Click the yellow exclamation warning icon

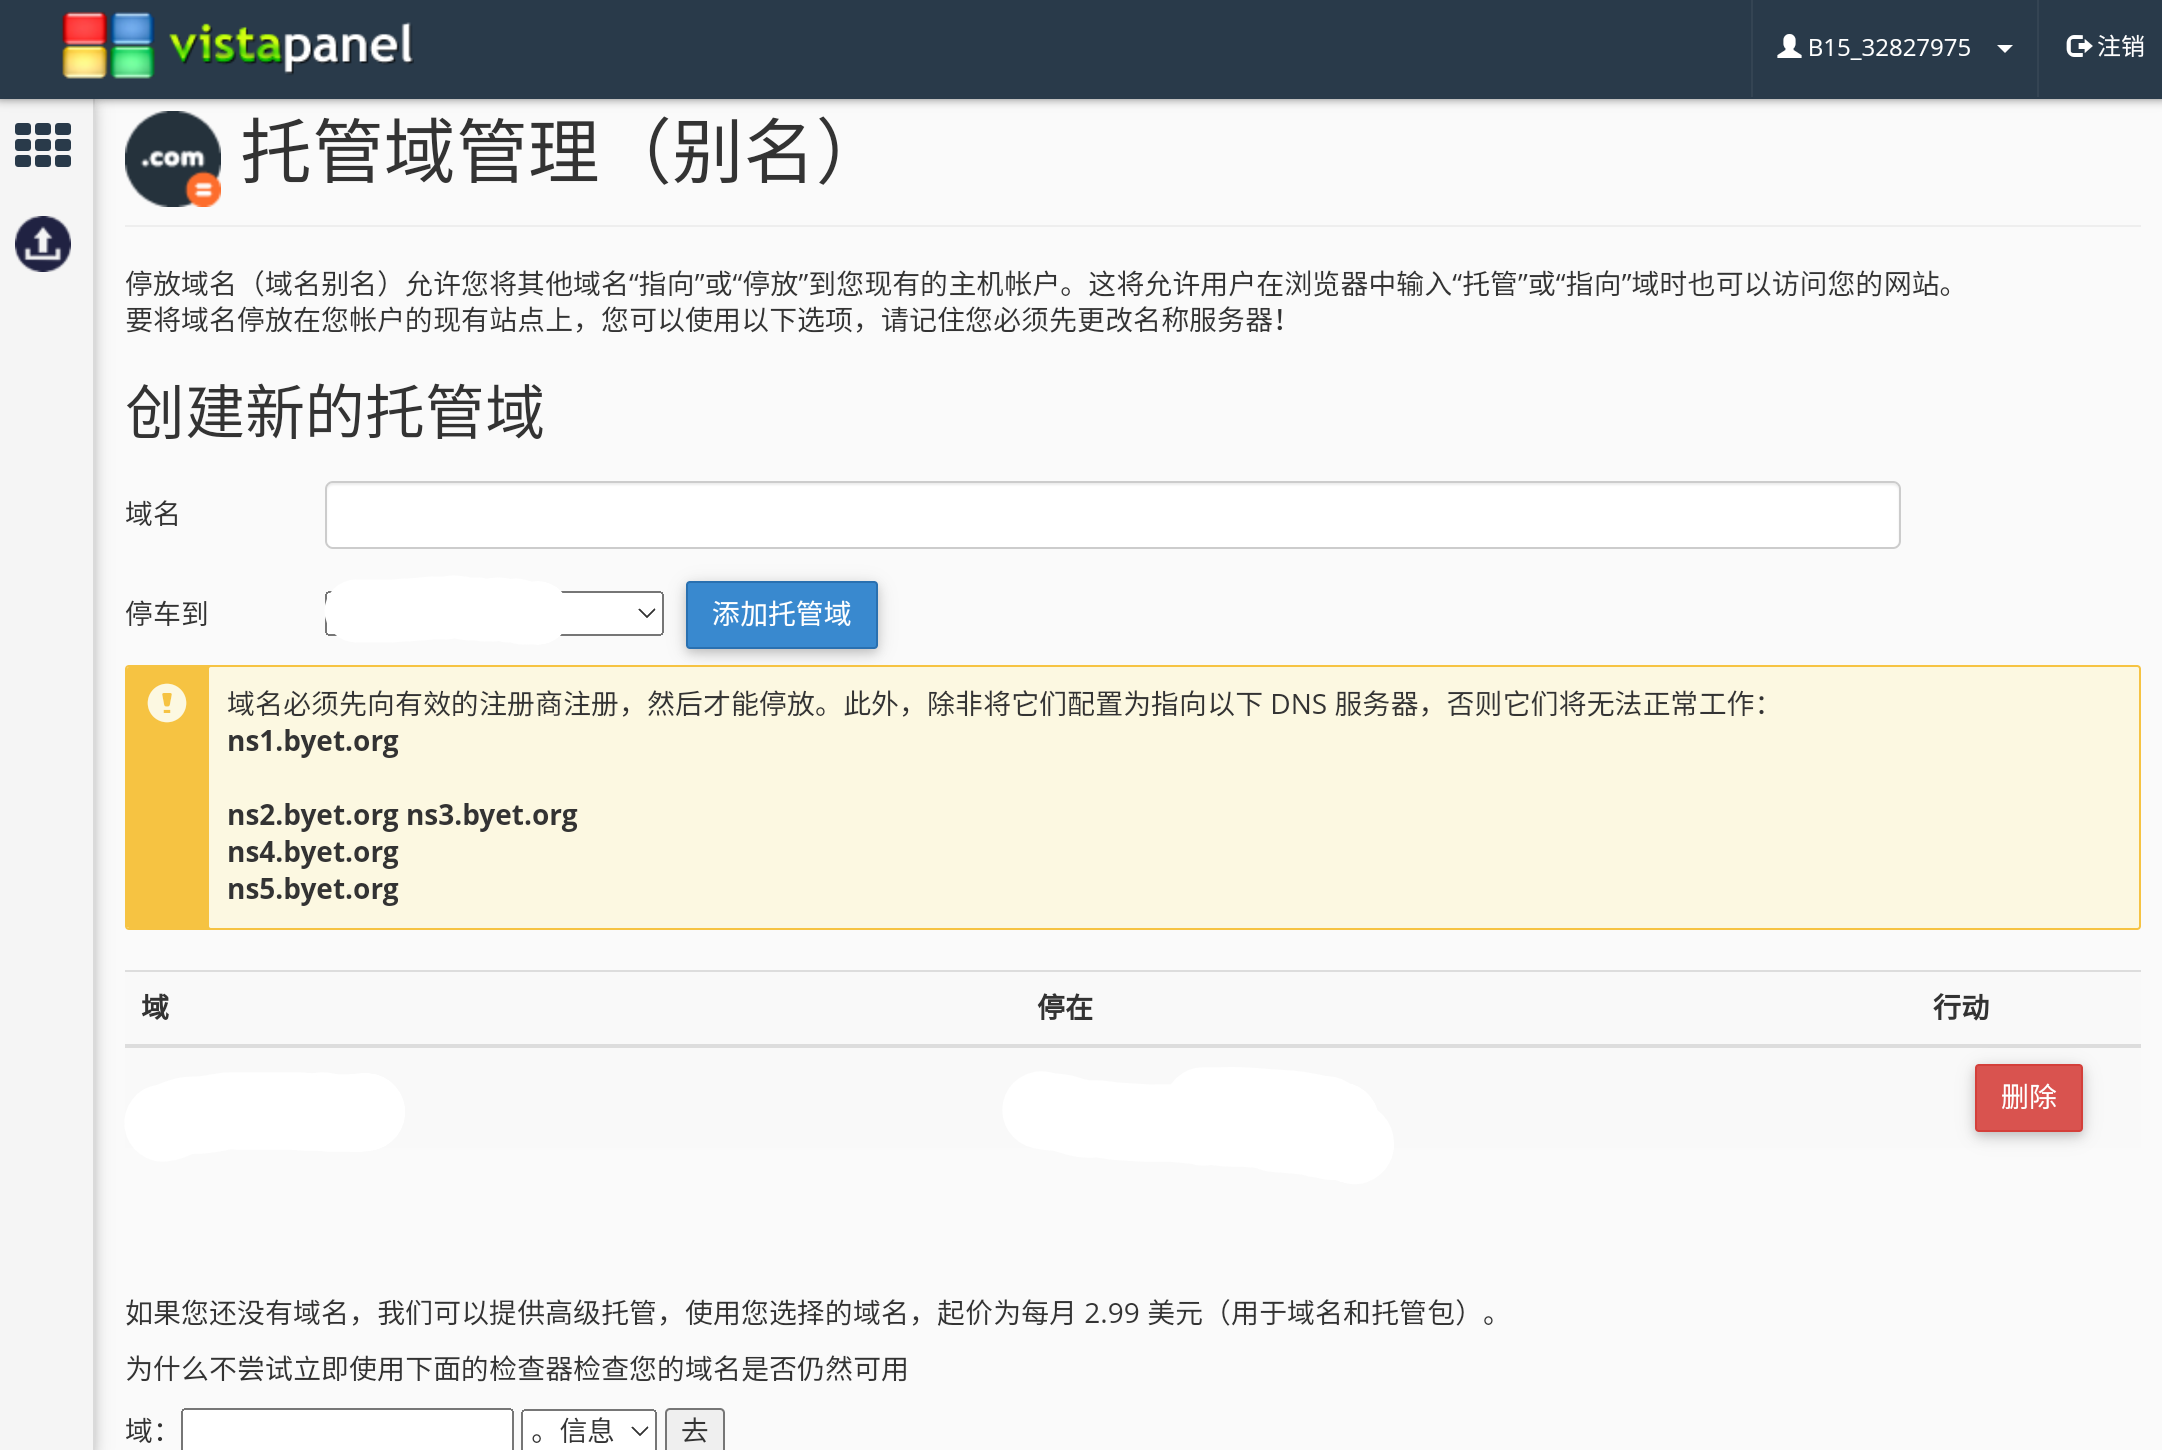(167, 703)
